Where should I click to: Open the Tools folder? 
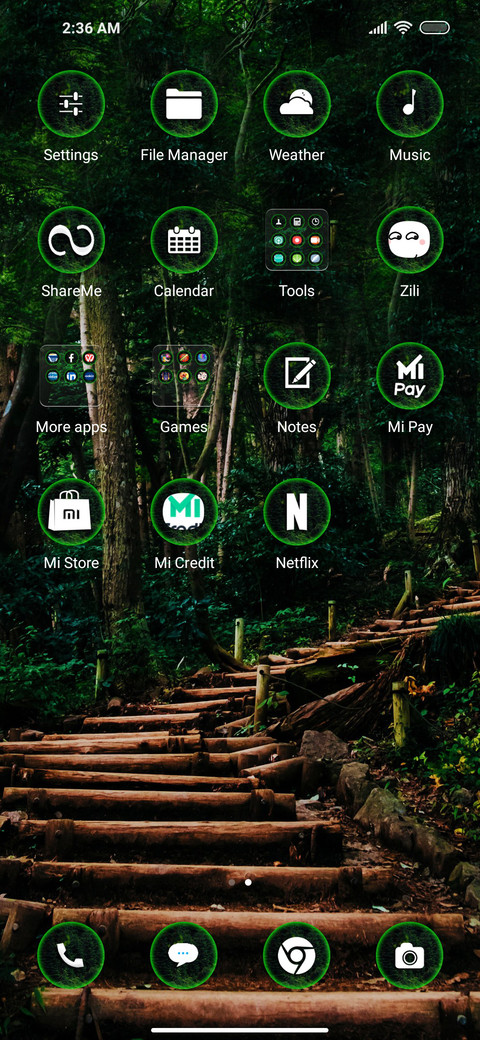click(296, 240)
